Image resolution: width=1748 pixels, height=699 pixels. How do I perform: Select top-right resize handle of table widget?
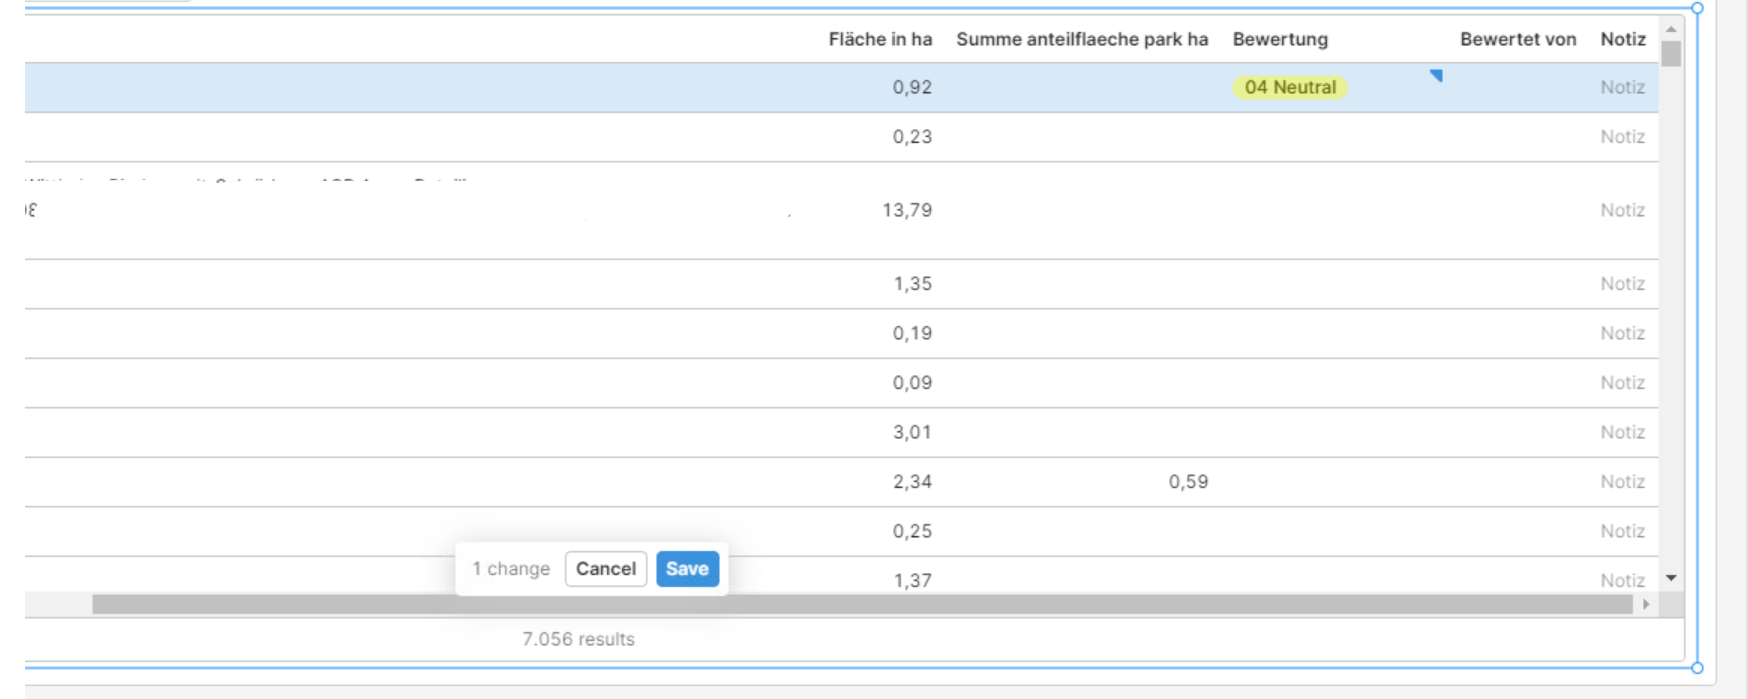pyautogui.click(x=1697, y=8)
